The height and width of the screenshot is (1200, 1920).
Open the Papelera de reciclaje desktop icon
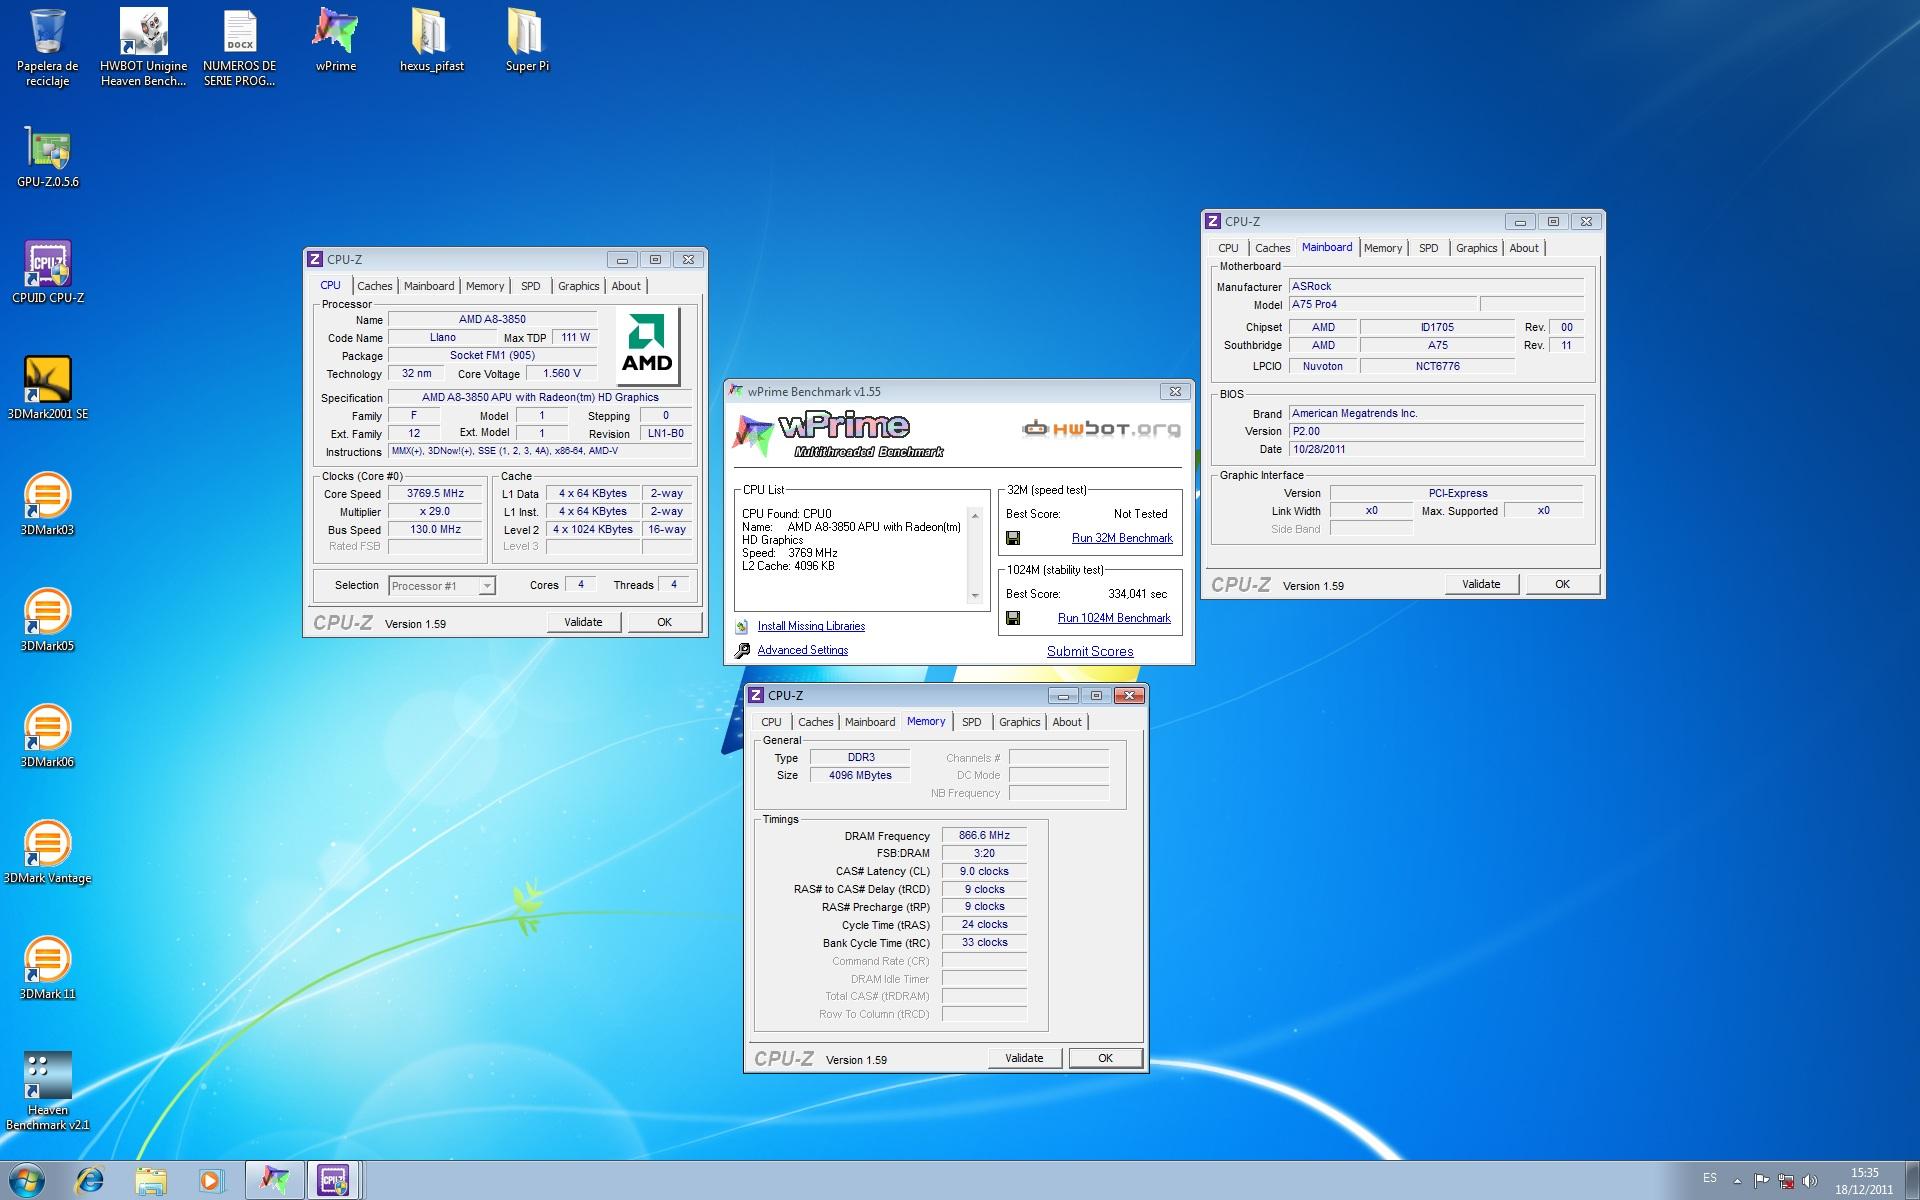[47, 47]
